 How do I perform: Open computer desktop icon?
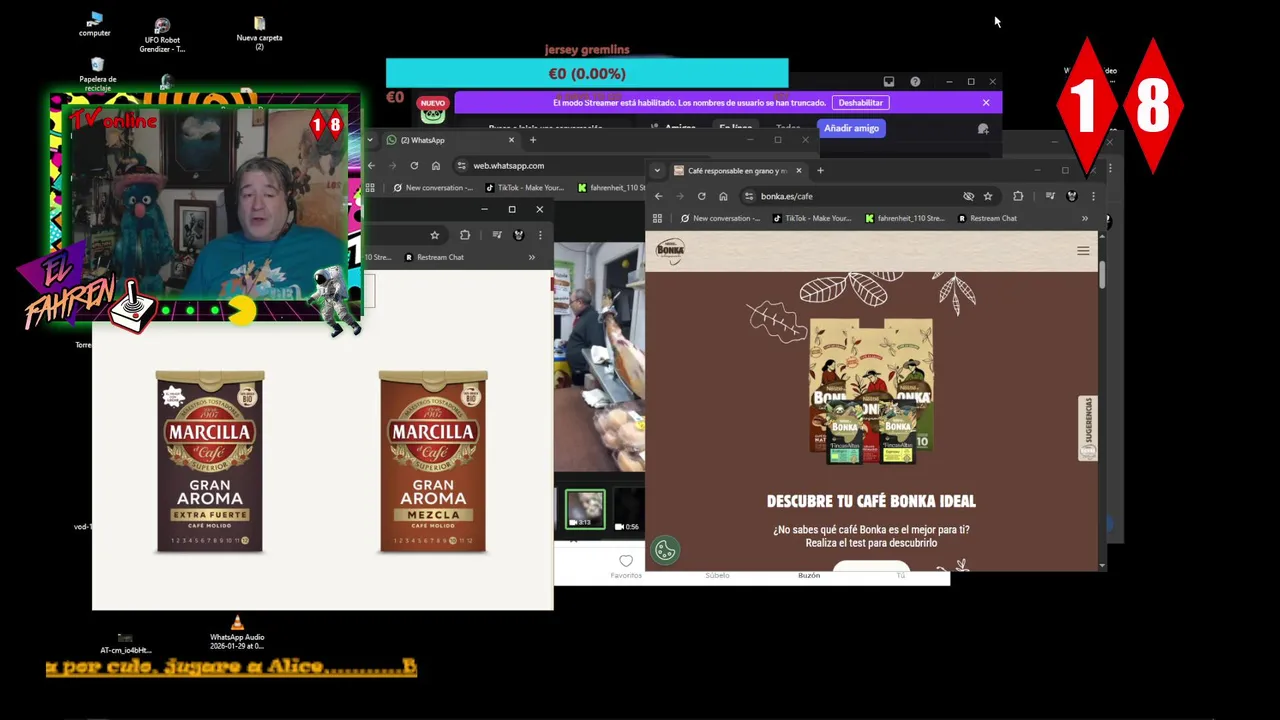(x=95, y=25)
